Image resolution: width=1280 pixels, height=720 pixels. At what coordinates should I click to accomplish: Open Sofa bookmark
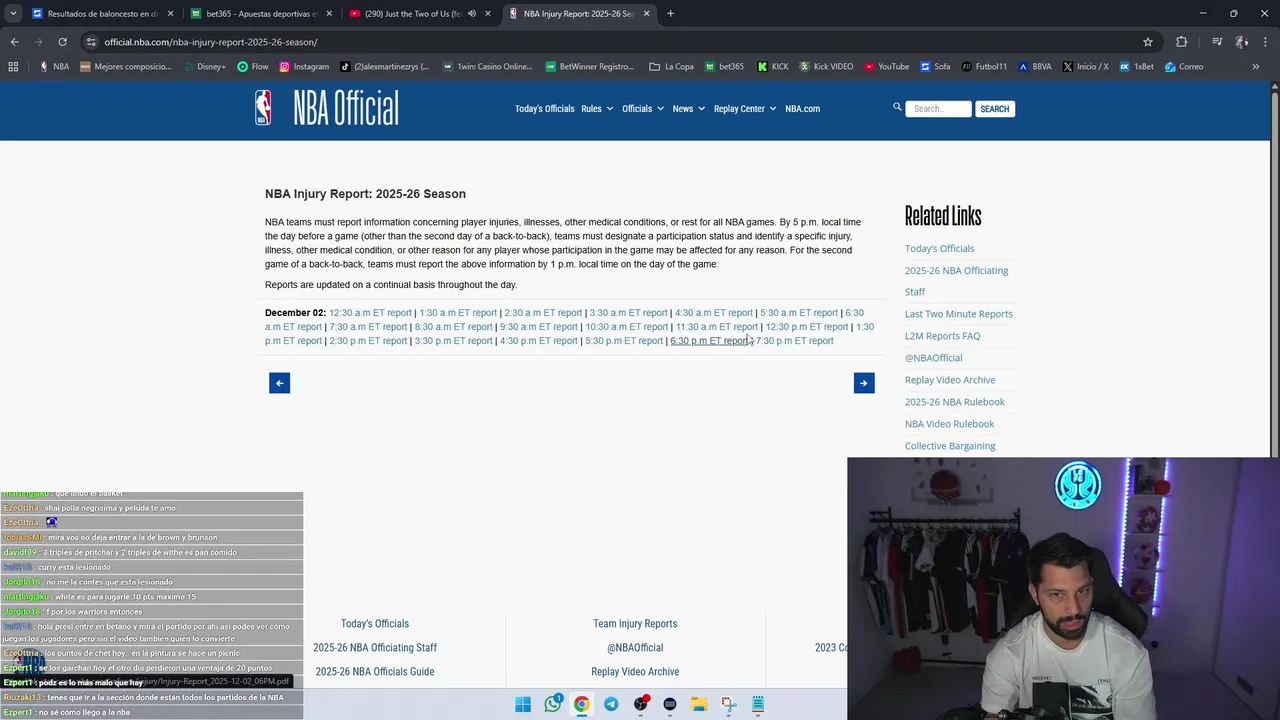tap(935, 67)
